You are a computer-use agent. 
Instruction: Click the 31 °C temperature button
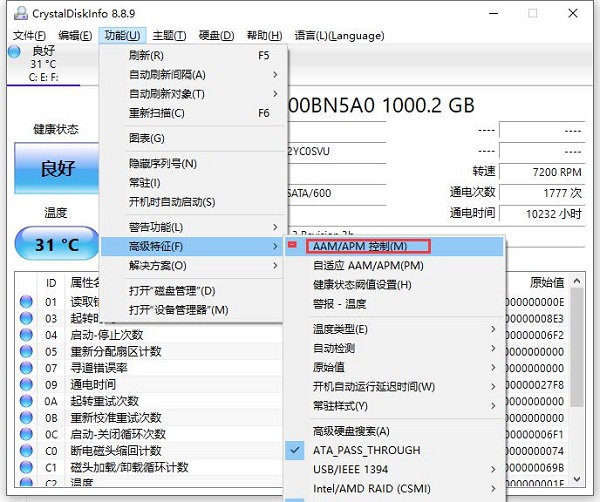(58, 244)
